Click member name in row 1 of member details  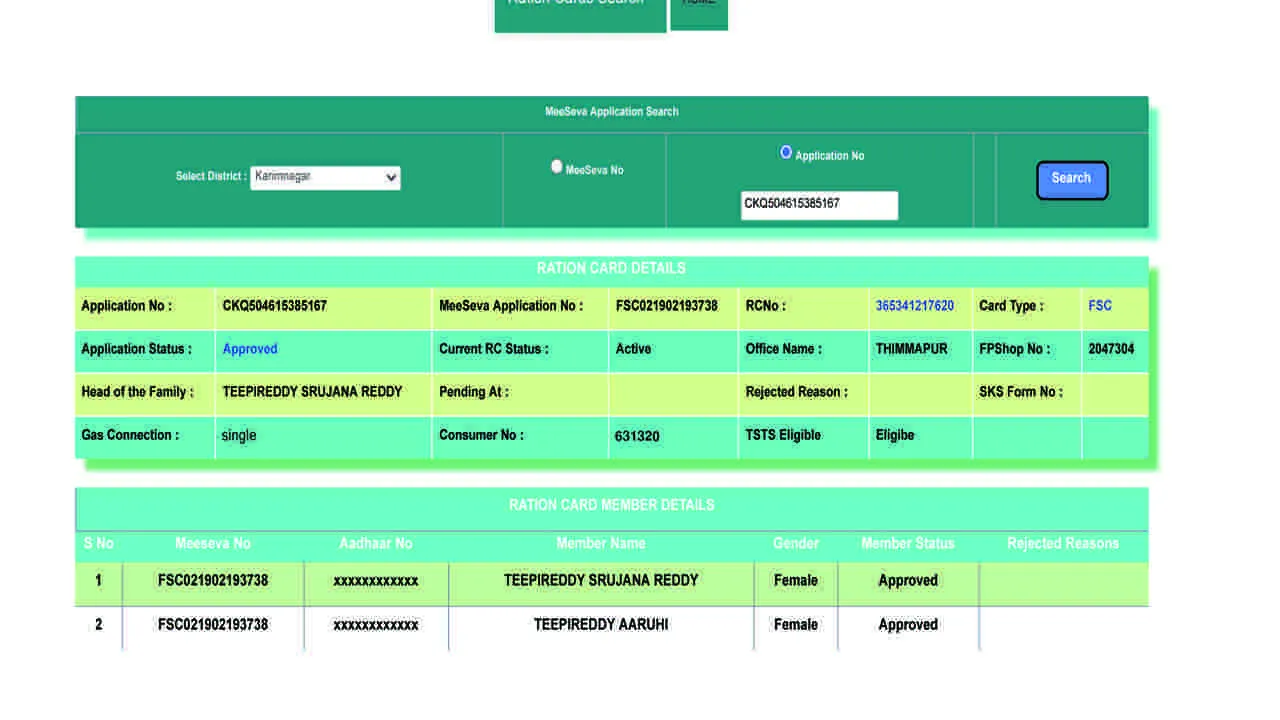tap(601, 580)
